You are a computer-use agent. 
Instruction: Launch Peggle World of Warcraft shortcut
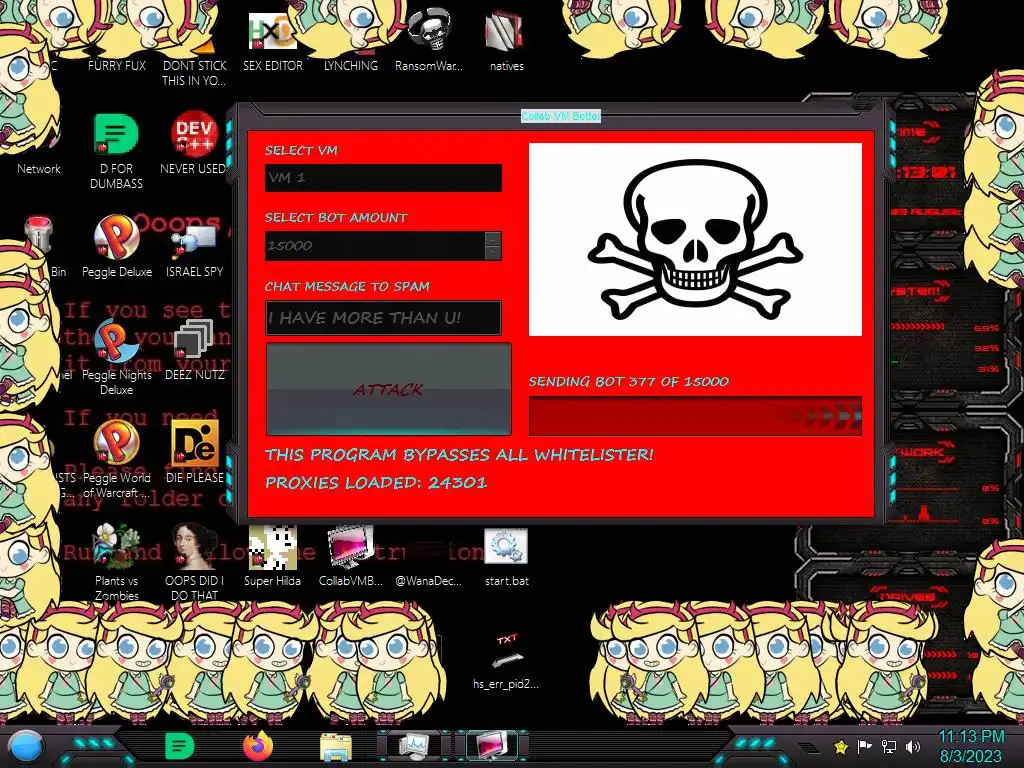[116, 443]
